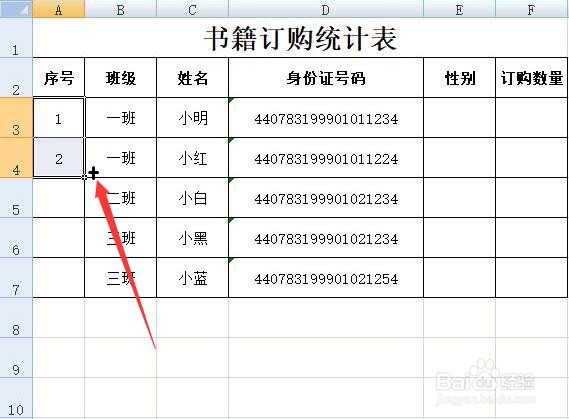This screenshot has width=569, height=419.
Task: Select cell A3 containing 1
Action: (x=59, y=118)
